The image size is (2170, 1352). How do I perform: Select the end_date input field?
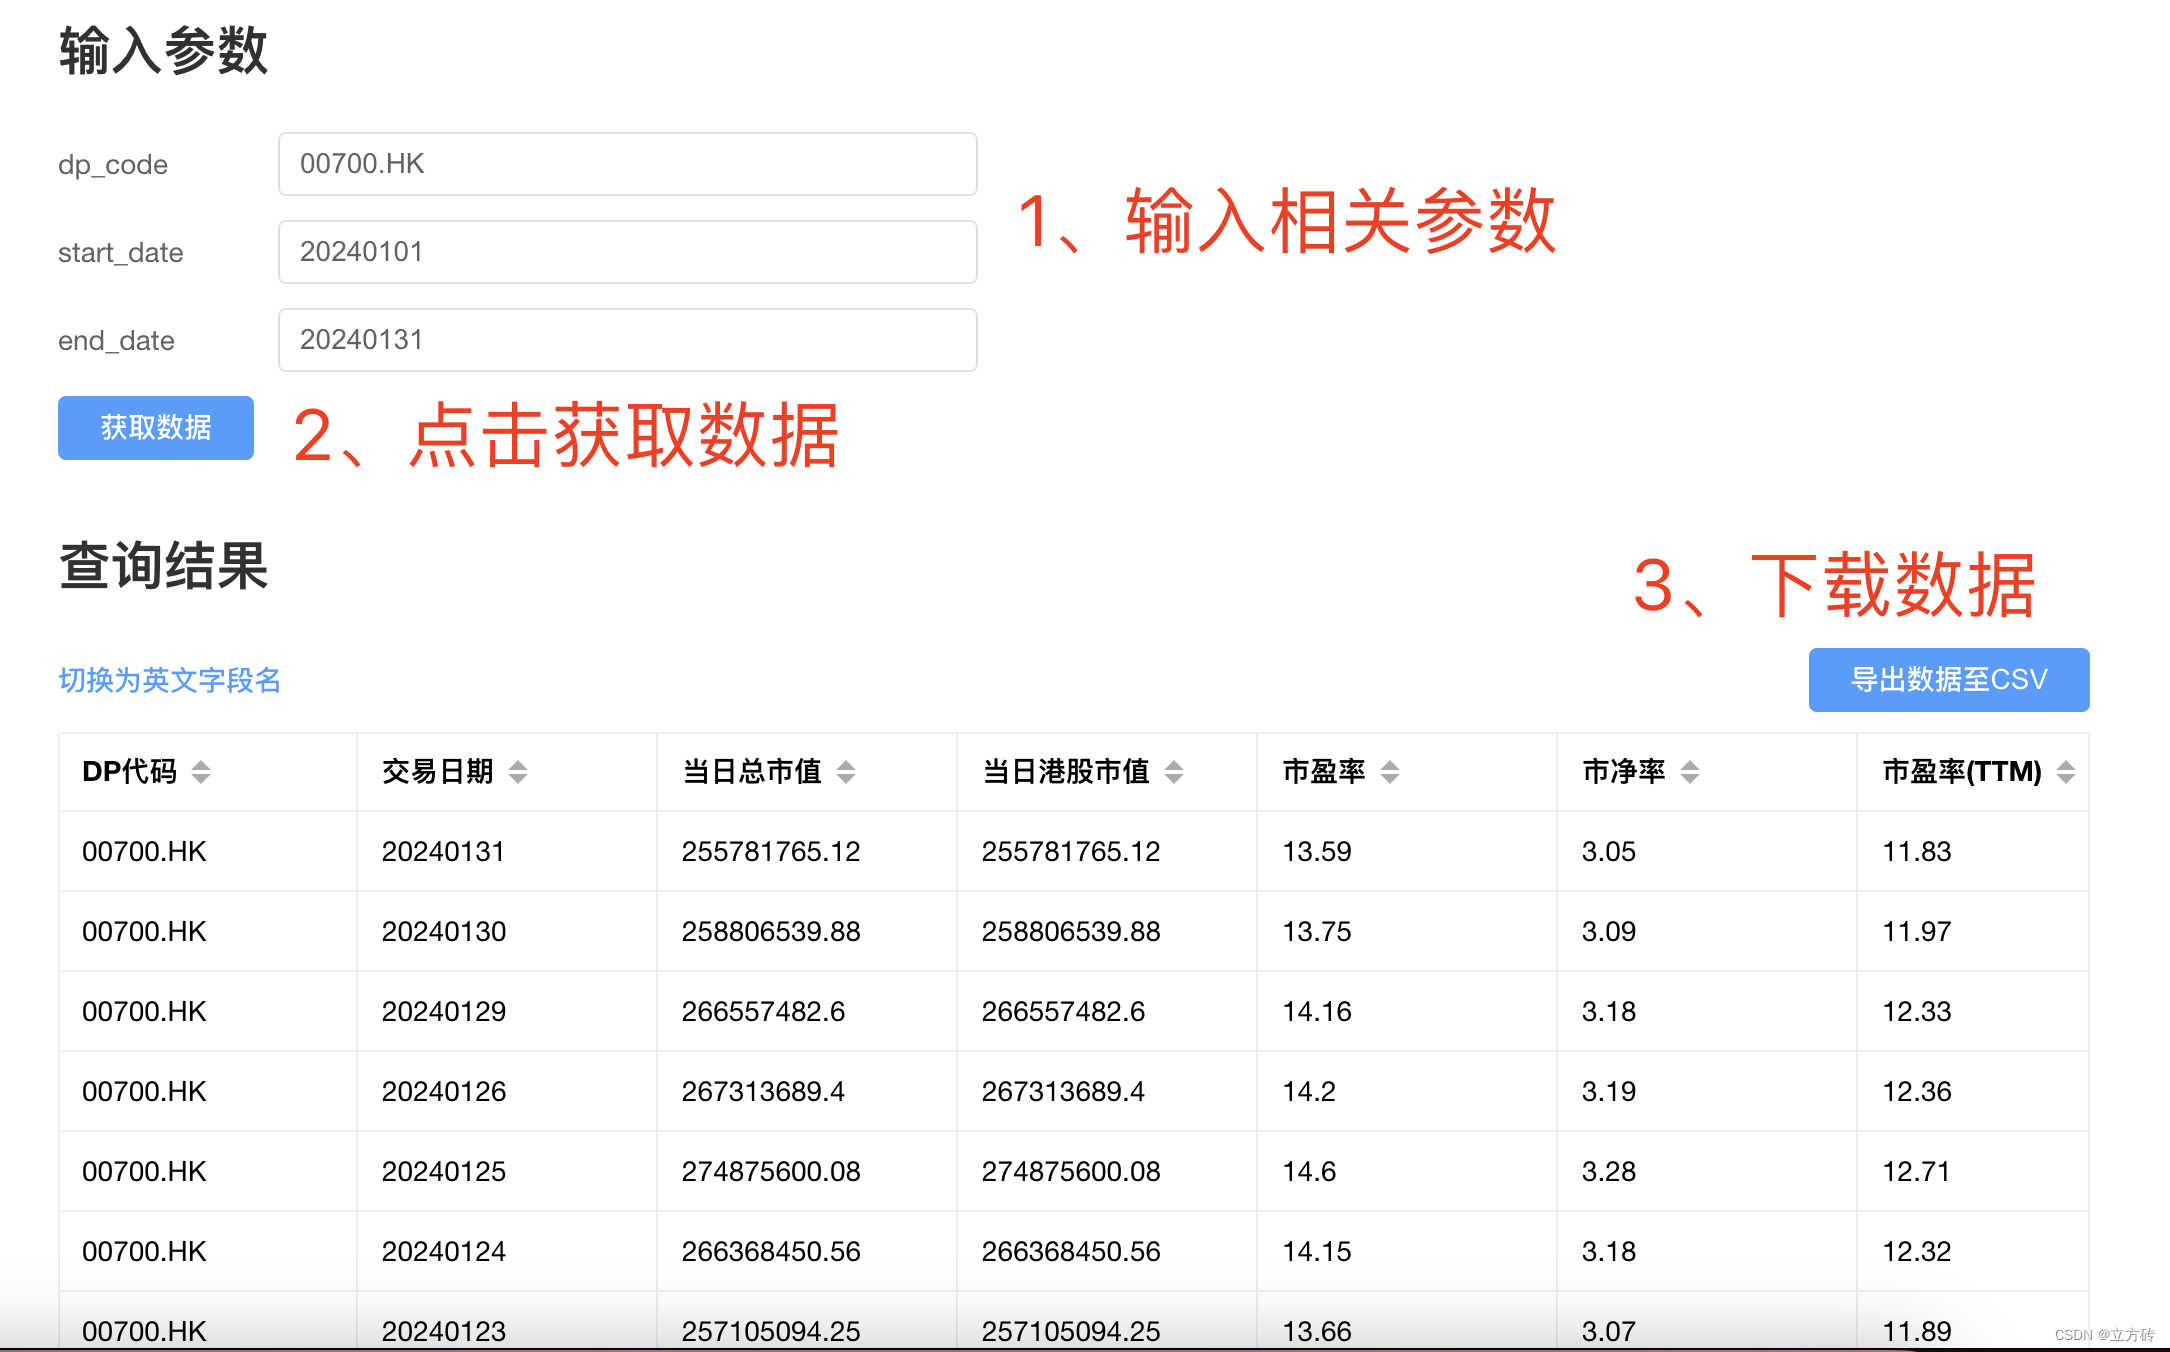coord(627,340)
